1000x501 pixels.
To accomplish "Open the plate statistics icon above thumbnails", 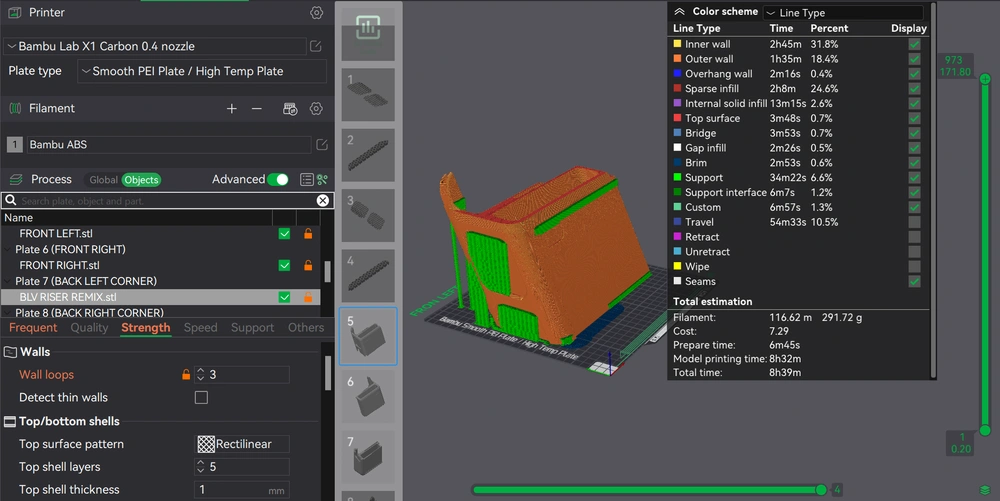I will pos(368,28).
